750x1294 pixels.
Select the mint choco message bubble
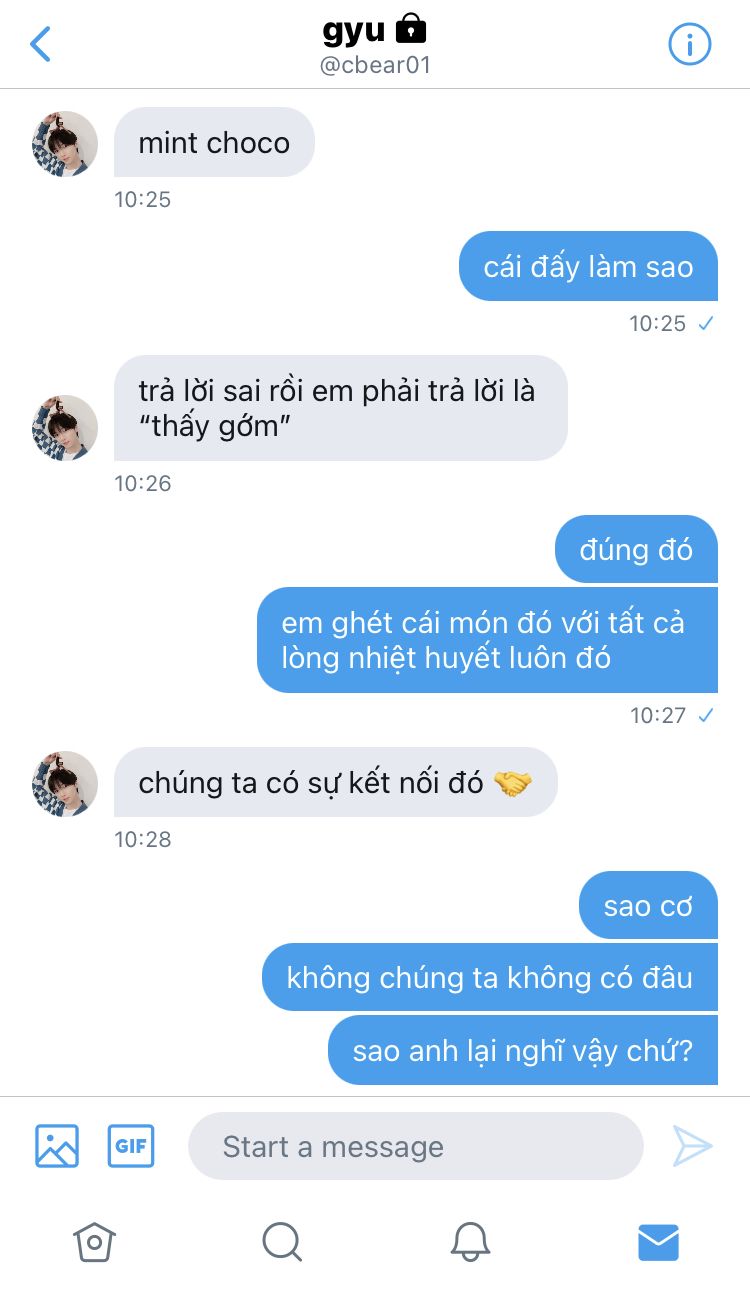pyautogui.click(x=214, y=142)
